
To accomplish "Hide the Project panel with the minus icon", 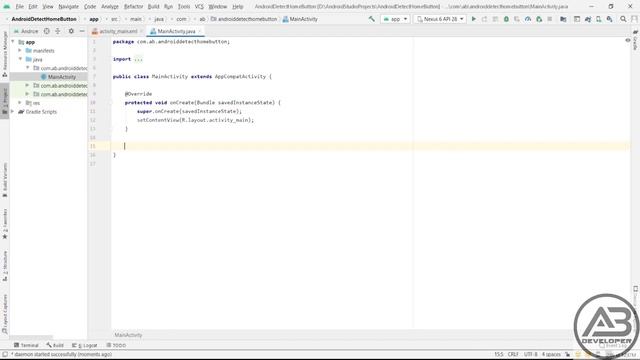I will pyautogui.click(x=82, y=31).
